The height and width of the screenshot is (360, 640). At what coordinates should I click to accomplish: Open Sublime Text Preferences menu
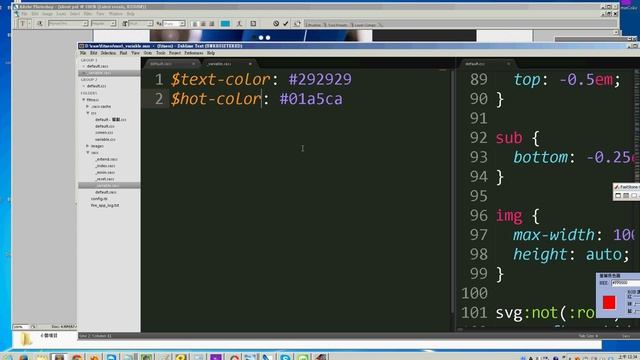(193, 53)
